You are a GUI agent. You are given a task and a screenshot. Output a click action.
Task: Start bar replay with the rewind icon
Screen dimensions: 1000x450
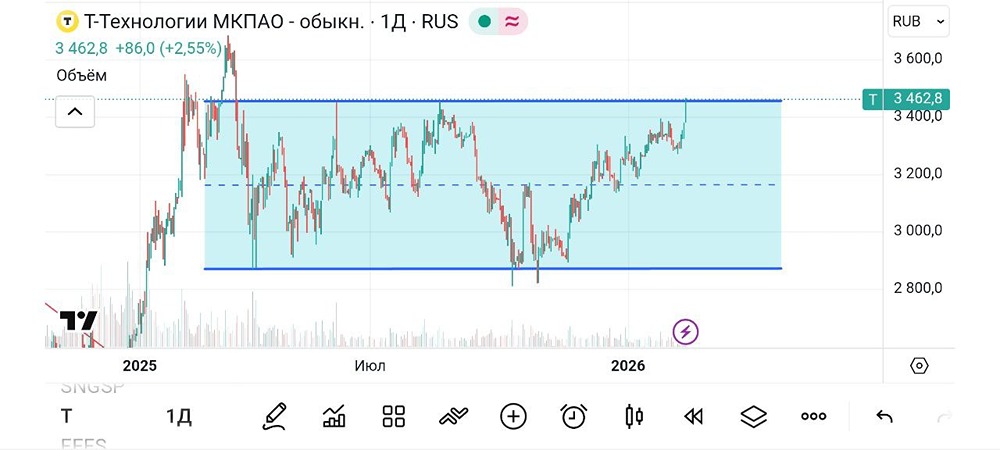pyautogui.click(x=693, y=416)
